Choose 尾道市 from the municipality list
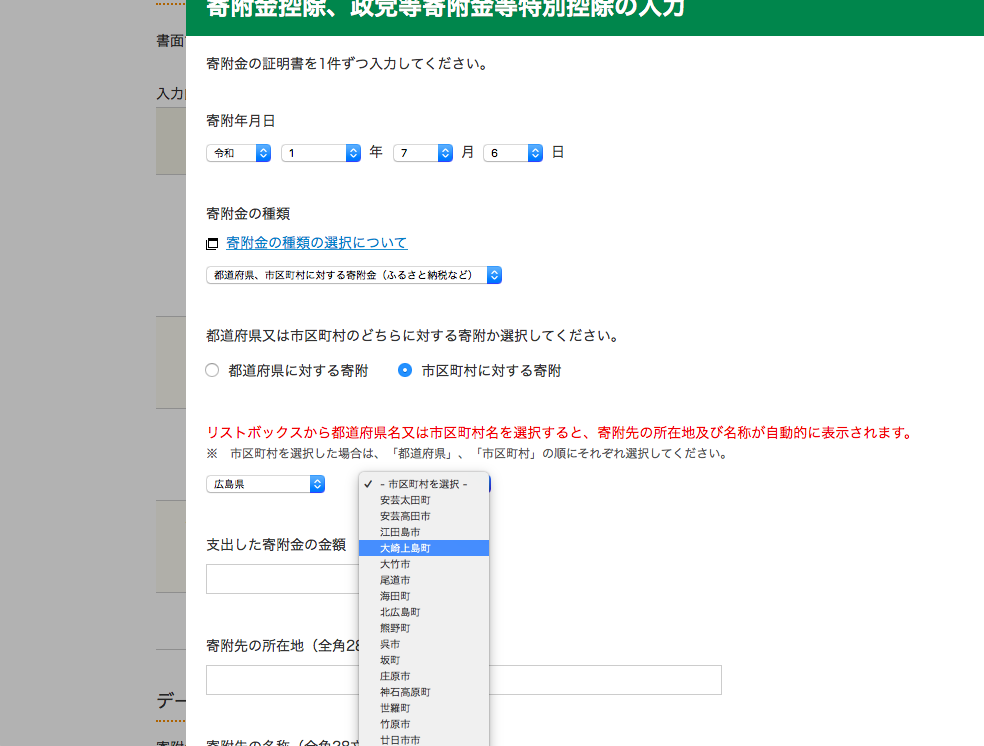 (394, 579)
